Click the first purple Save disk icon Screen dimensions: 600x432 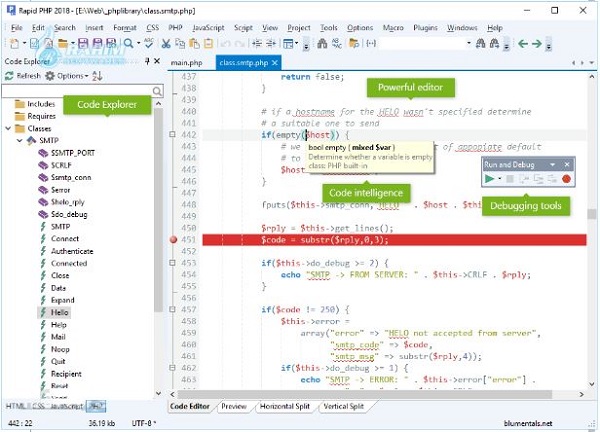tap(83, 43)
